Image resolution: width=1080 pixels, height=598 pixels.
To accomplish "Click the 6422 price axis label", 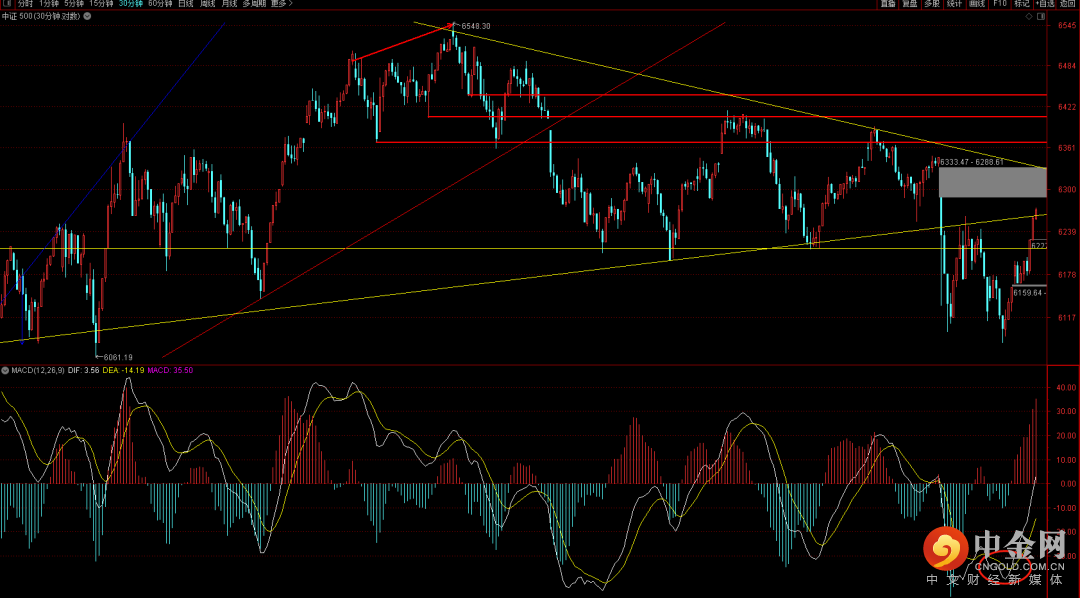I will [x=1067, y=107].
